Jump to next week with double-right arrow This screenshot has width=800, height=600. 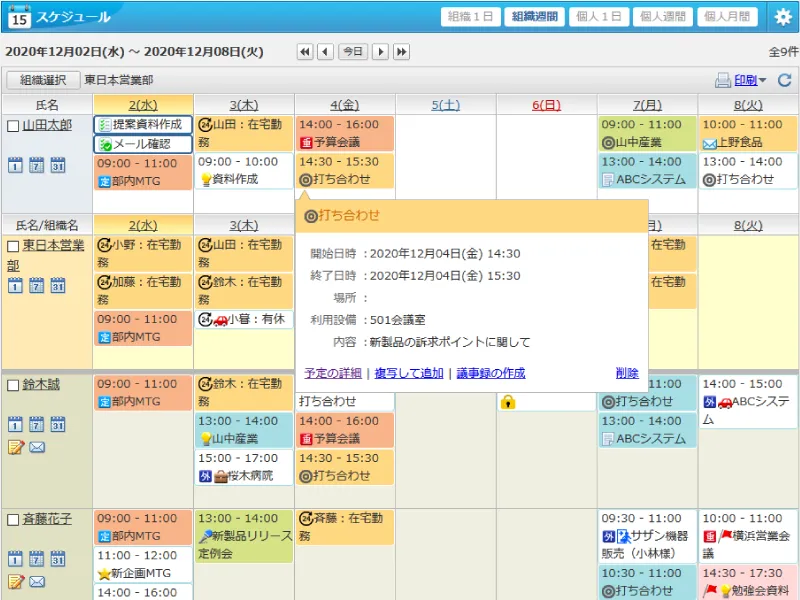point(401,52)
